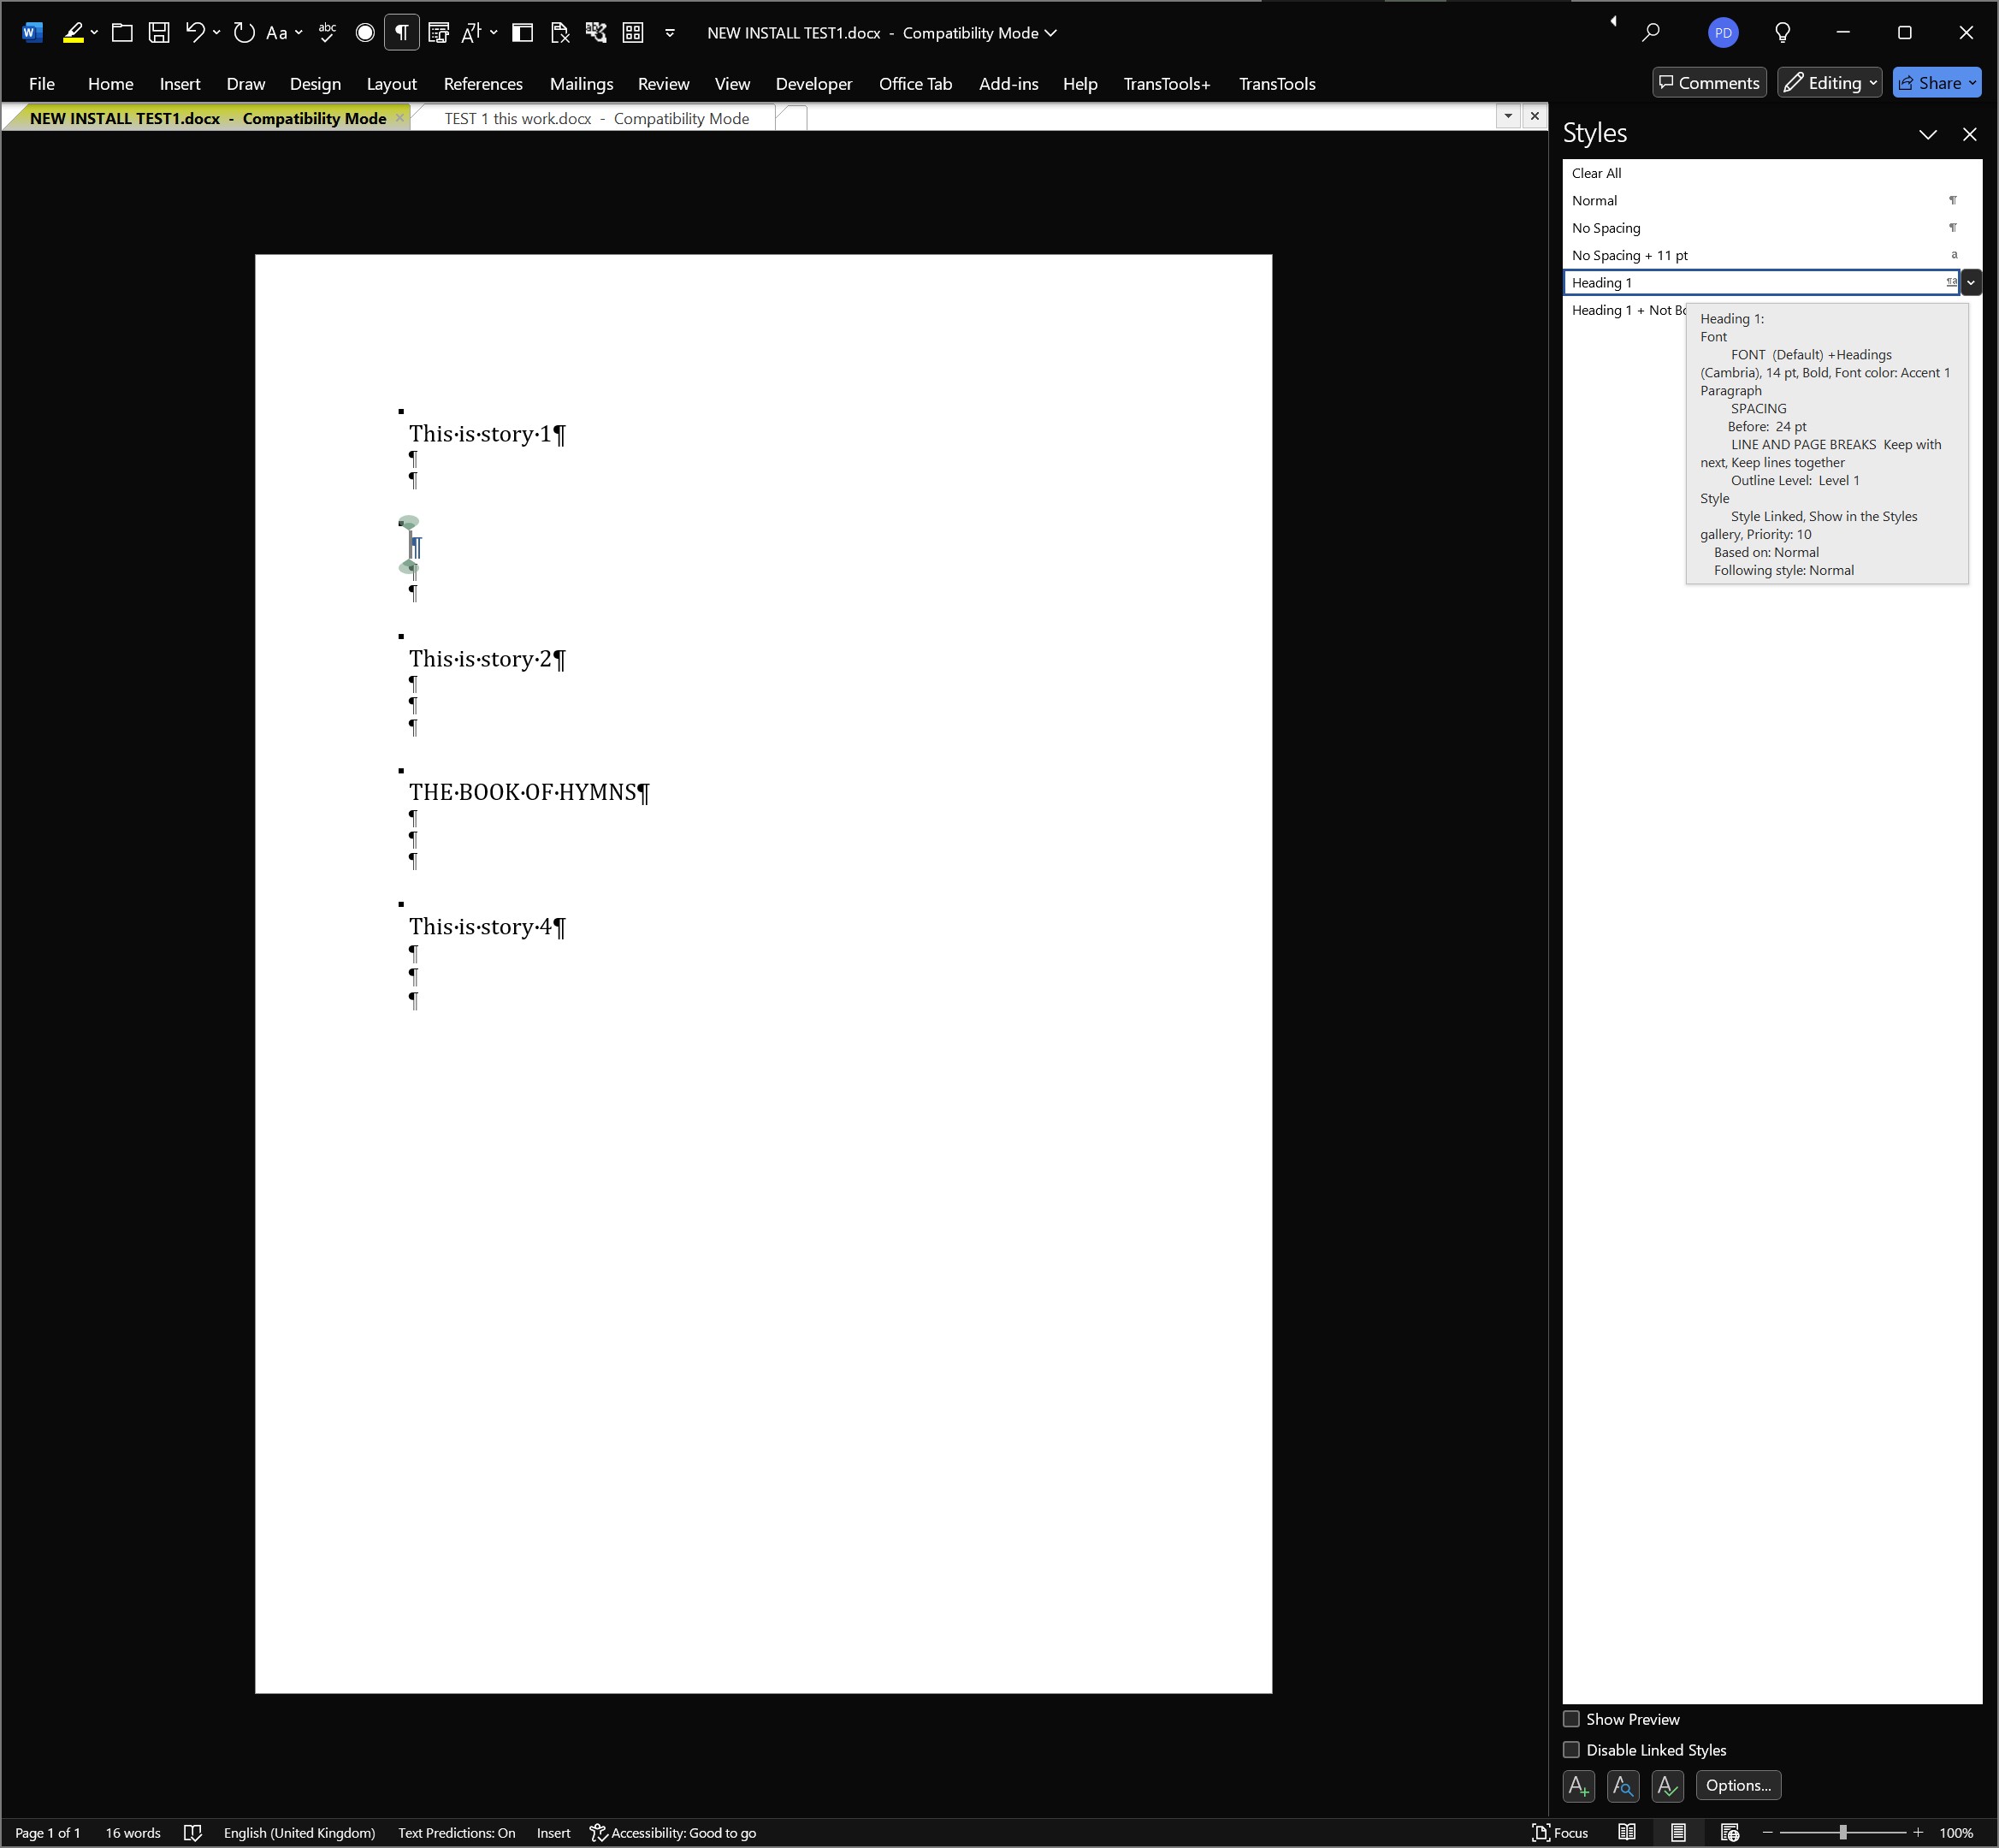Switch to Web Layout view

tap(1729, 1832)
